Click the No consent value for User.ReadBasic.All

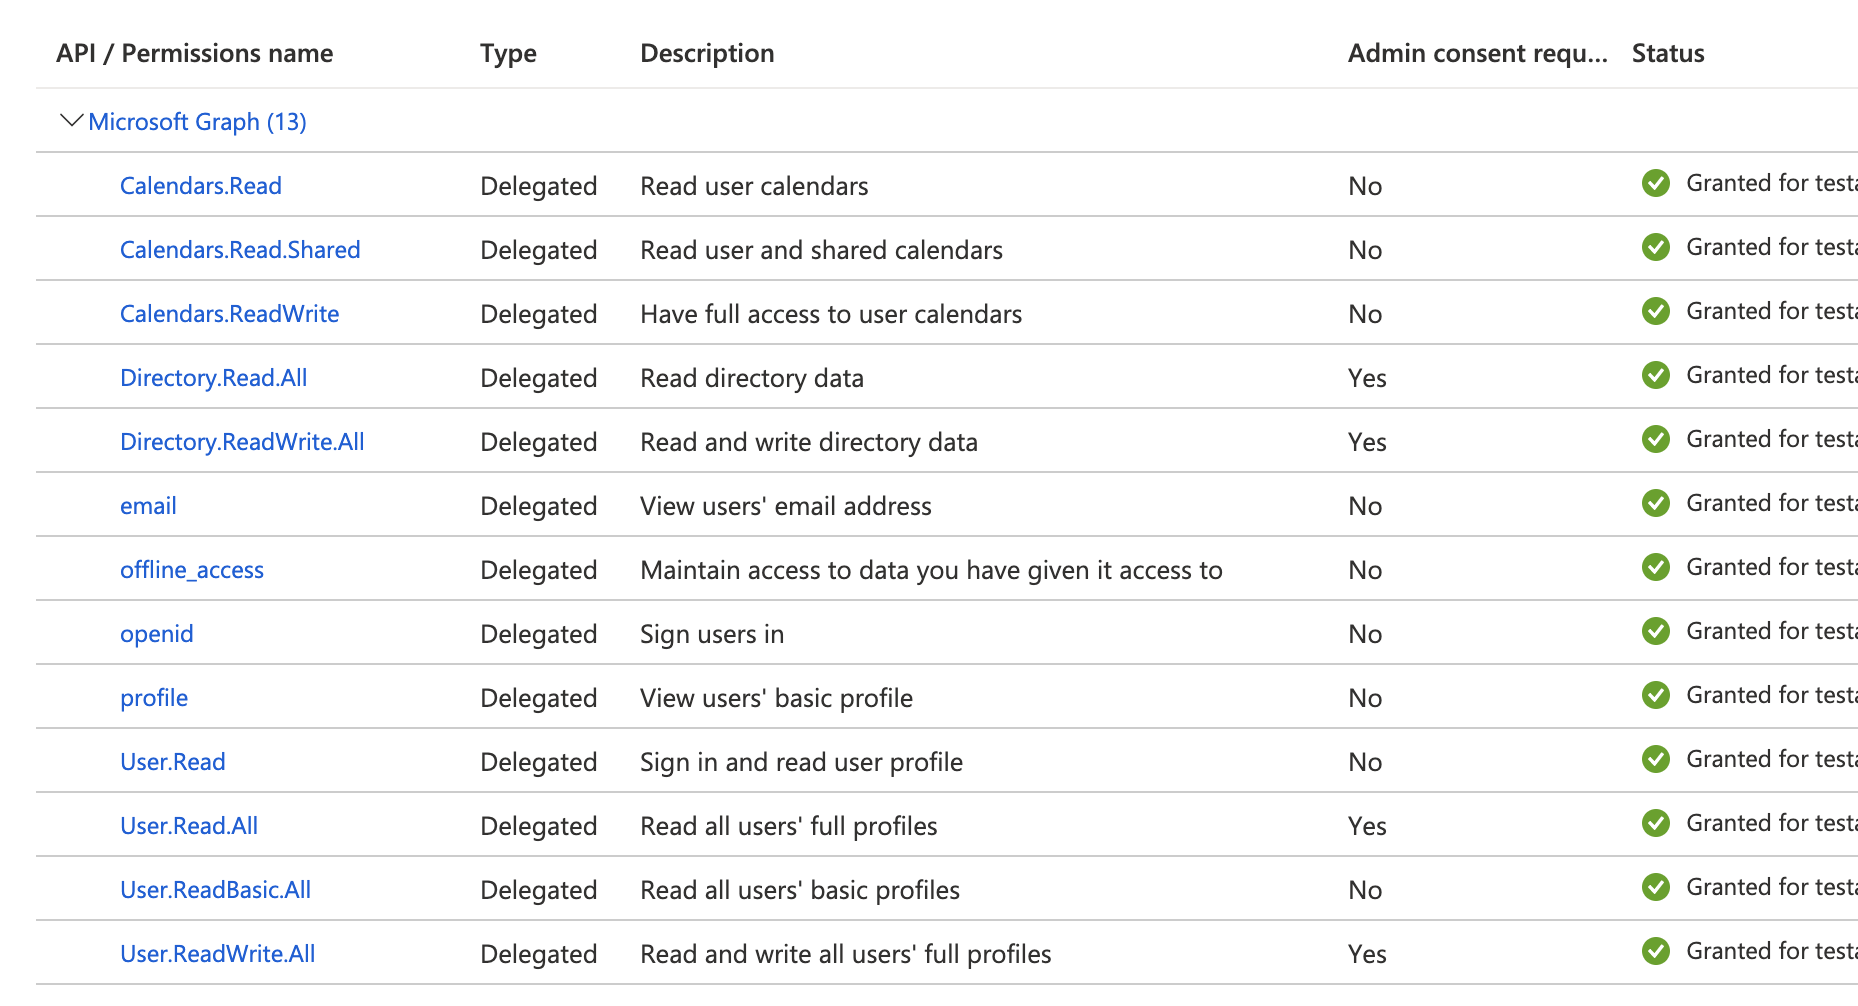coord(1365,890)
